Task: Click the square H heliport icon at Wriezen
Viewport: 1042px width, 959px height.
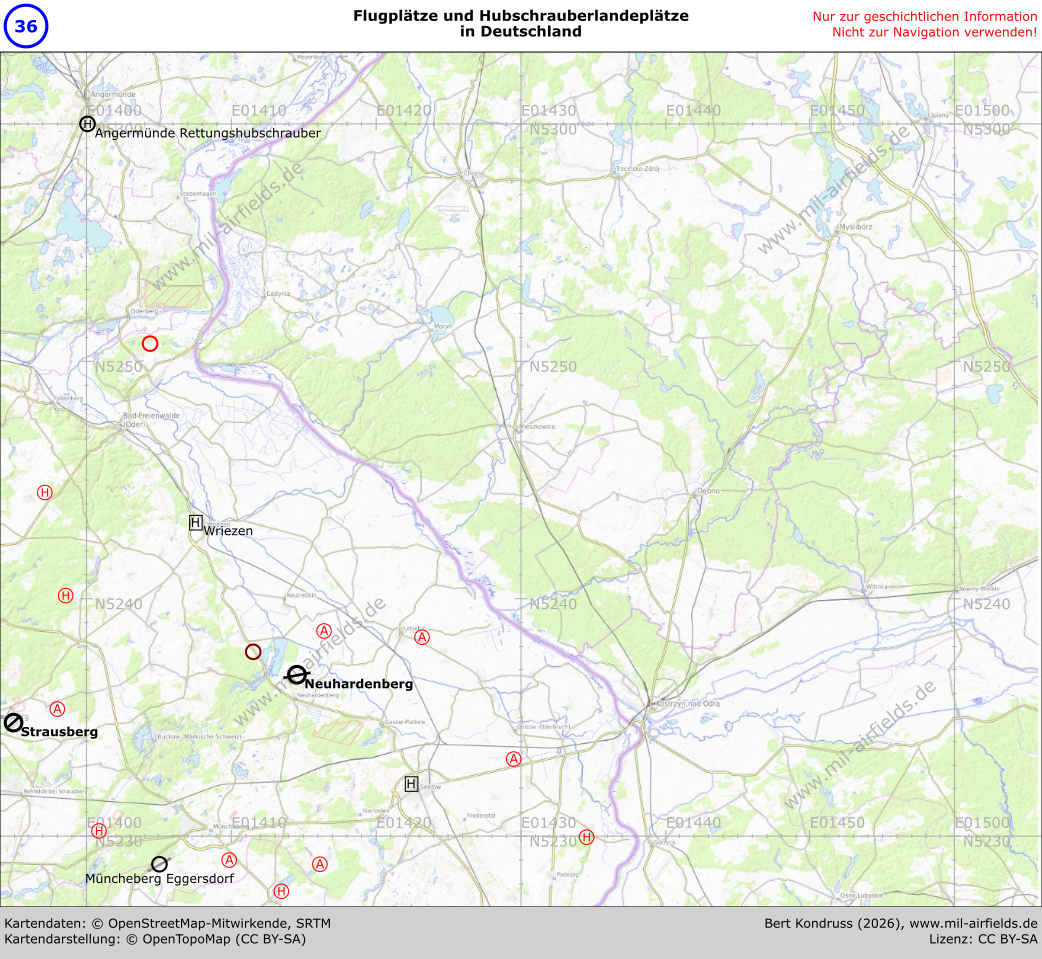Action: 196,522
